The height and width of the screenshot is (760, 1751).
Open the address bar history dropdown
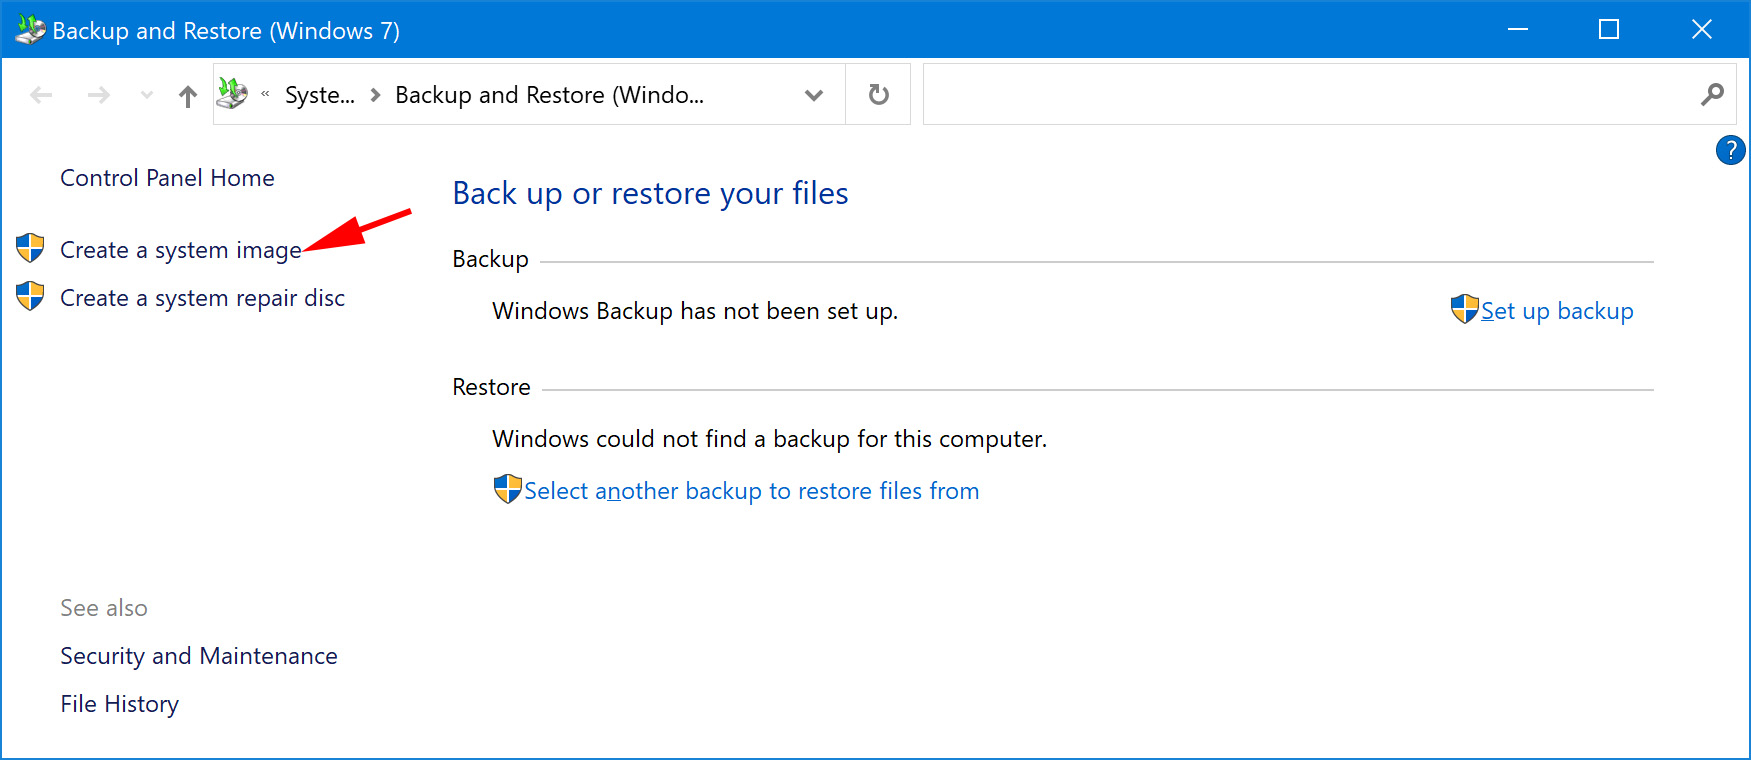coord(814,95)
